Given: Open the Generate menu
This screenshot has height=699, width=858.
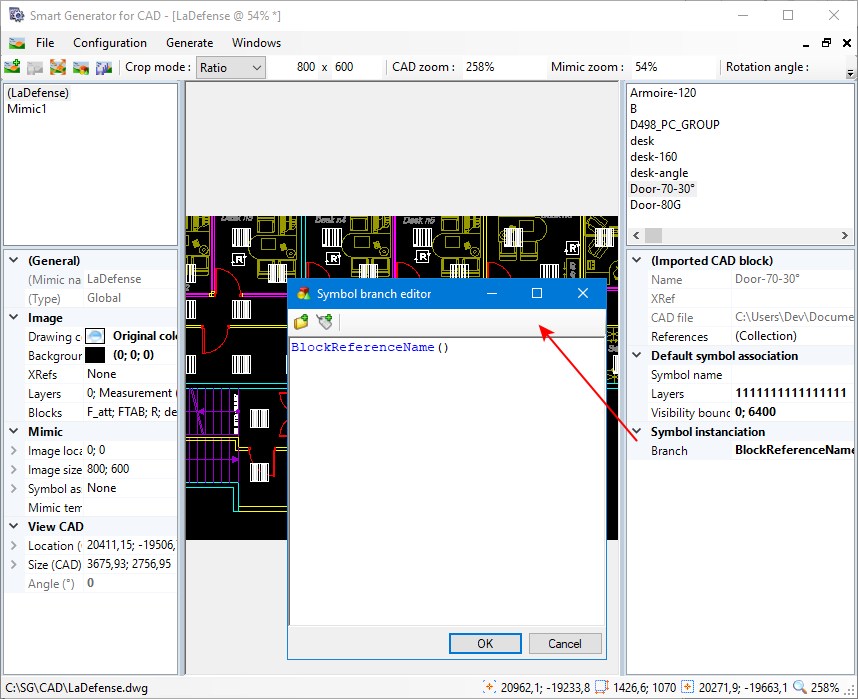Looking at the screenshot, I should 189,43.
